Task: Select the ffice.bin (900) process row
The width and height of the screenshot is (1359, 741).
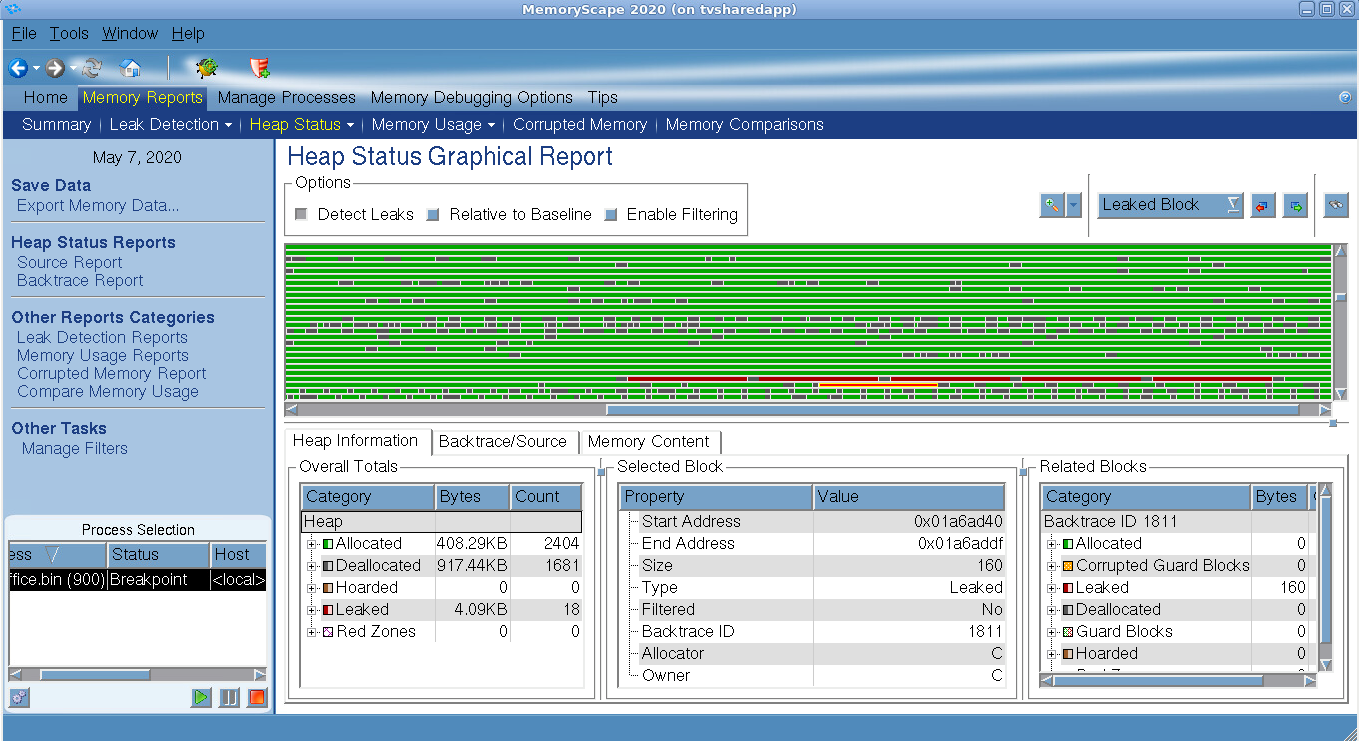Action: point(137,580)
